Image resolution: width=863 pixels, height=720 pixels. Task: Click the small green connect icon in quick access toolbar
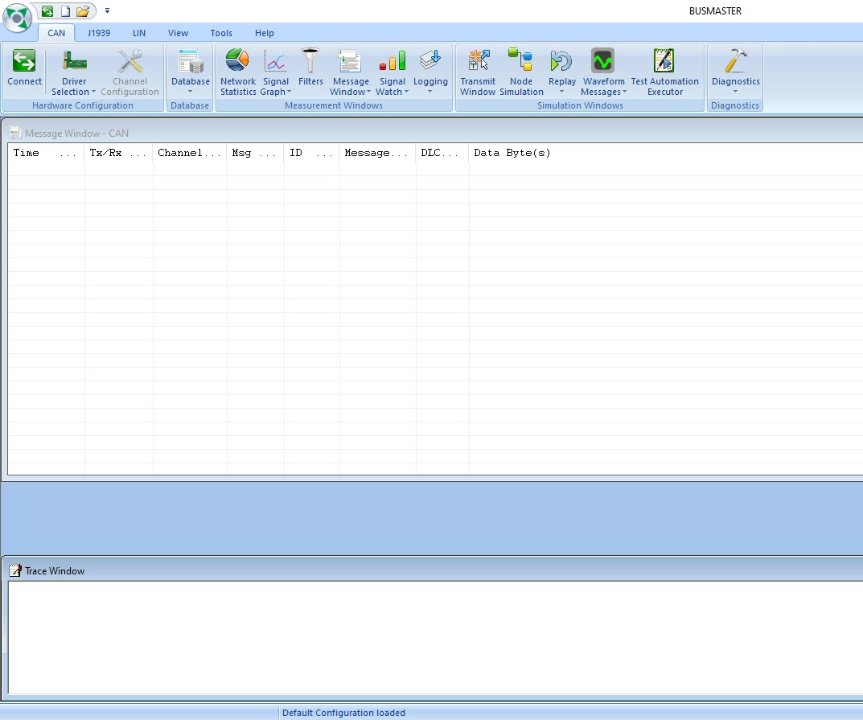(47, 11)
